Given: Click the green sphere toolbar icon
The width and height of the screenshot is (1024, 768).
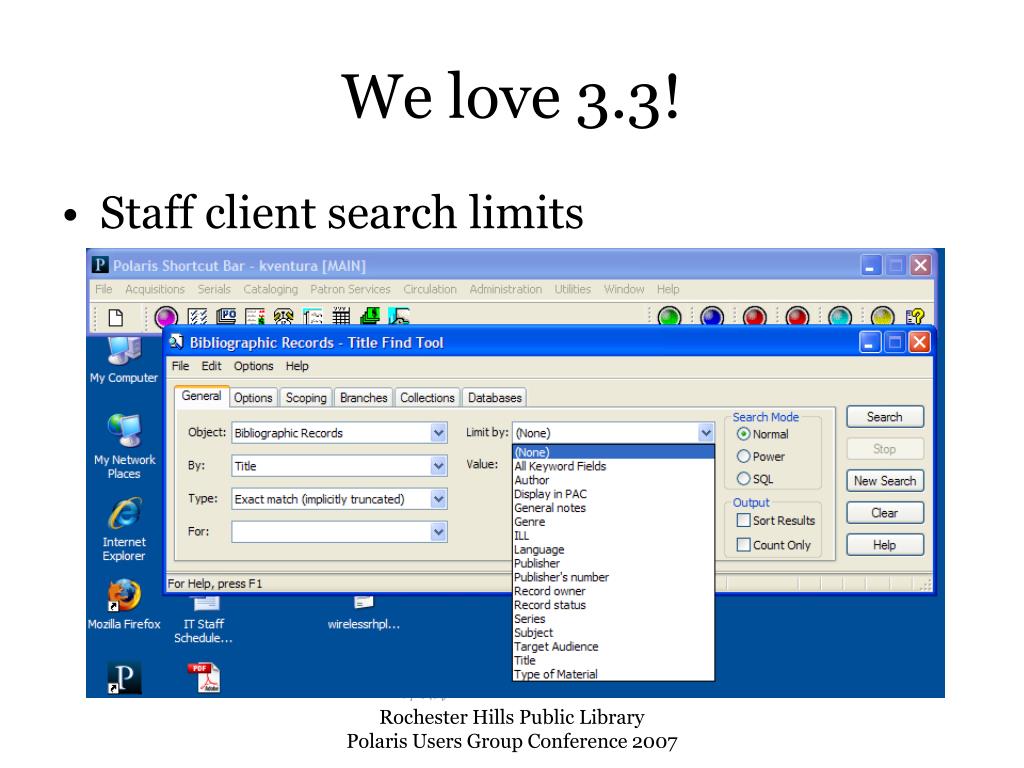Looking at the screenshot, I should (x=669, y=317).
